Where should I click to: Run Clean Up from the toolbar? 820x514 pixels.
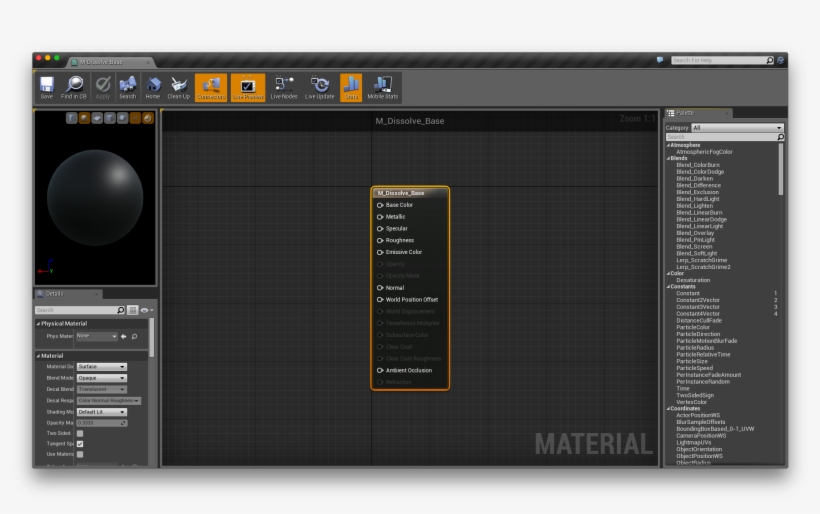(x=178, y=87)
